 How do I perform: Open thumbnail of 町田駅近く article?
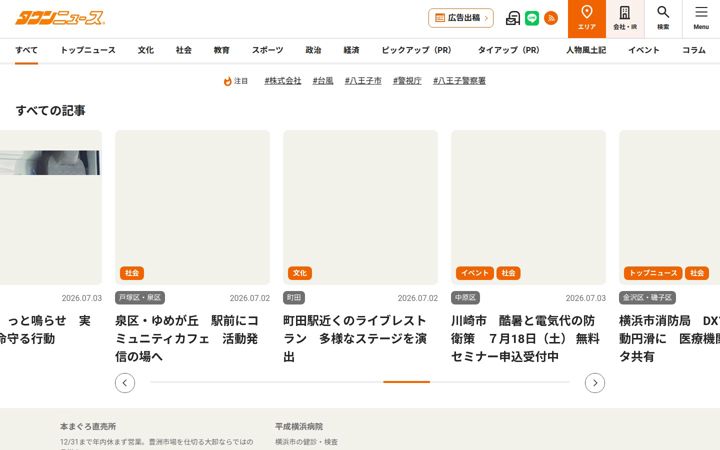point(360,208)
